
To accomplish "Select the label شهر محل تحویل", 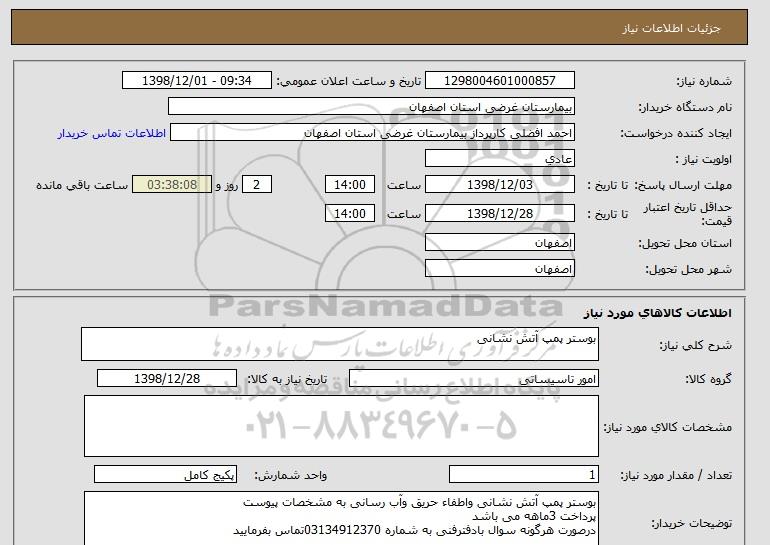I will coord(688,269).
